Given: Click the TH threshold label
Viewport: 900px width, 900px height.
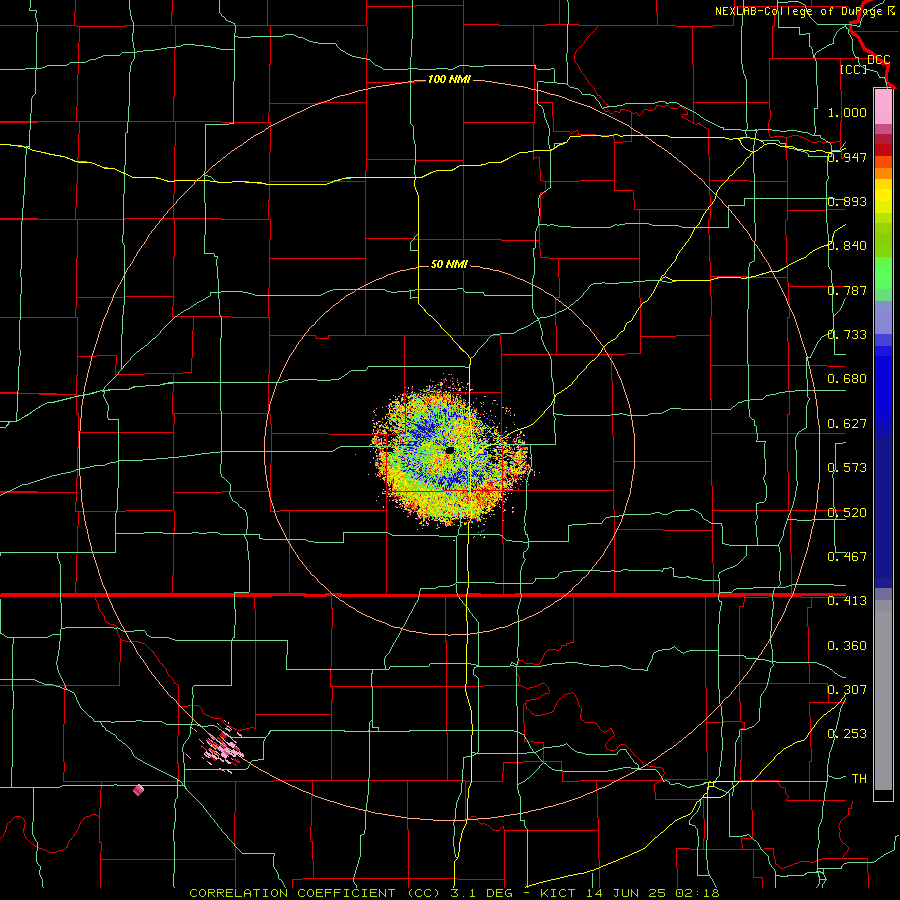Looking at the screenshot, I should [859, 779].
